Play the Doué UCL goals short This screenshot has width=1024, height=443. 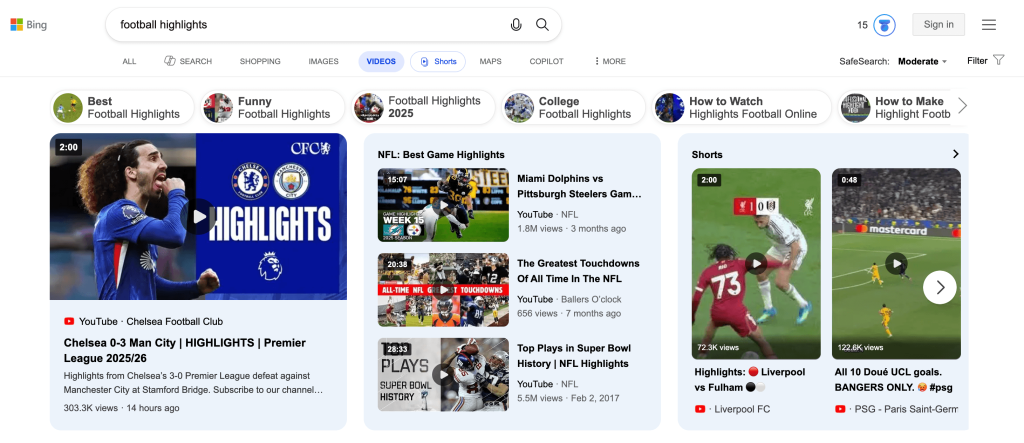(896, 263)
